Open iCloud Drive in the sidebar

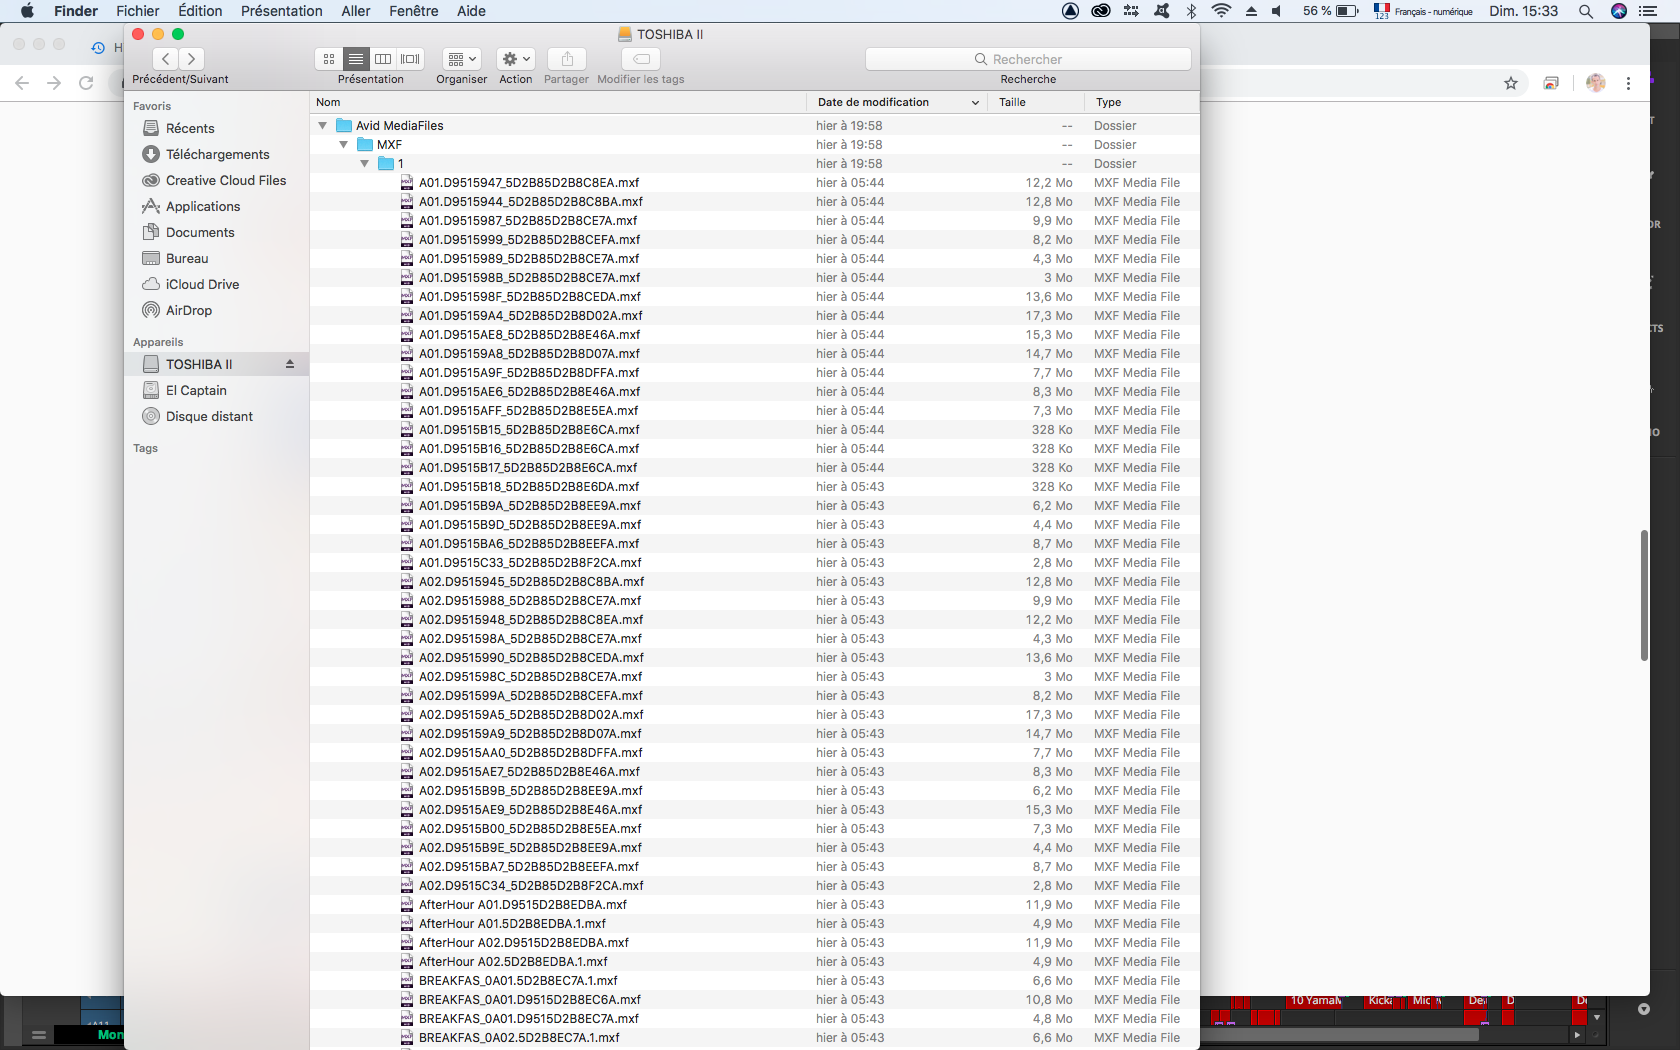pyautogui.click(x=202, y=284)
